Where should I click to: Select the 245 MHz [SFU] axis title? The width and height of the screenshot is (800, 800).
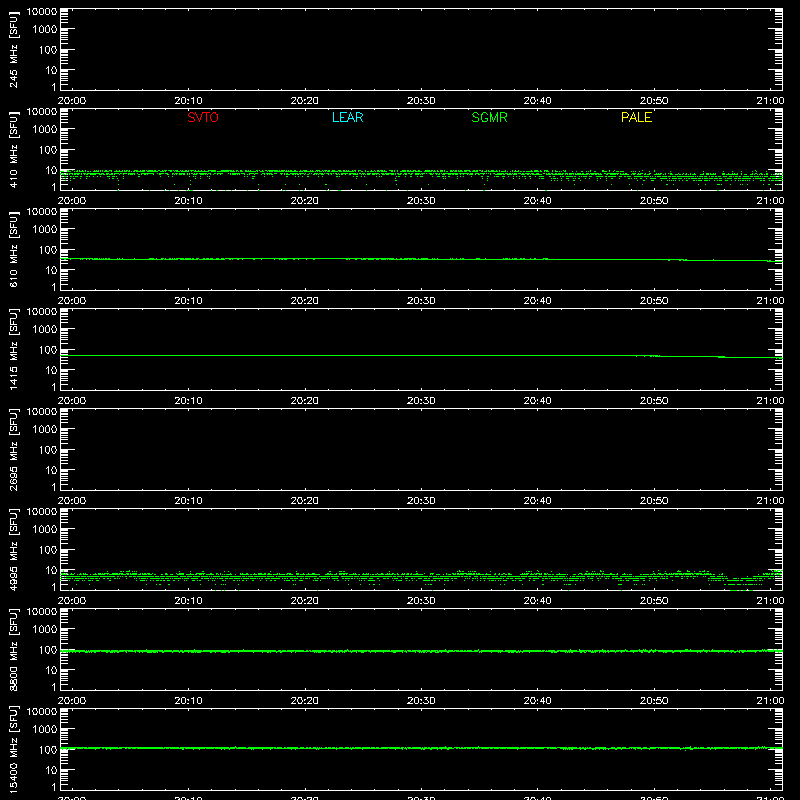[13, 50]
